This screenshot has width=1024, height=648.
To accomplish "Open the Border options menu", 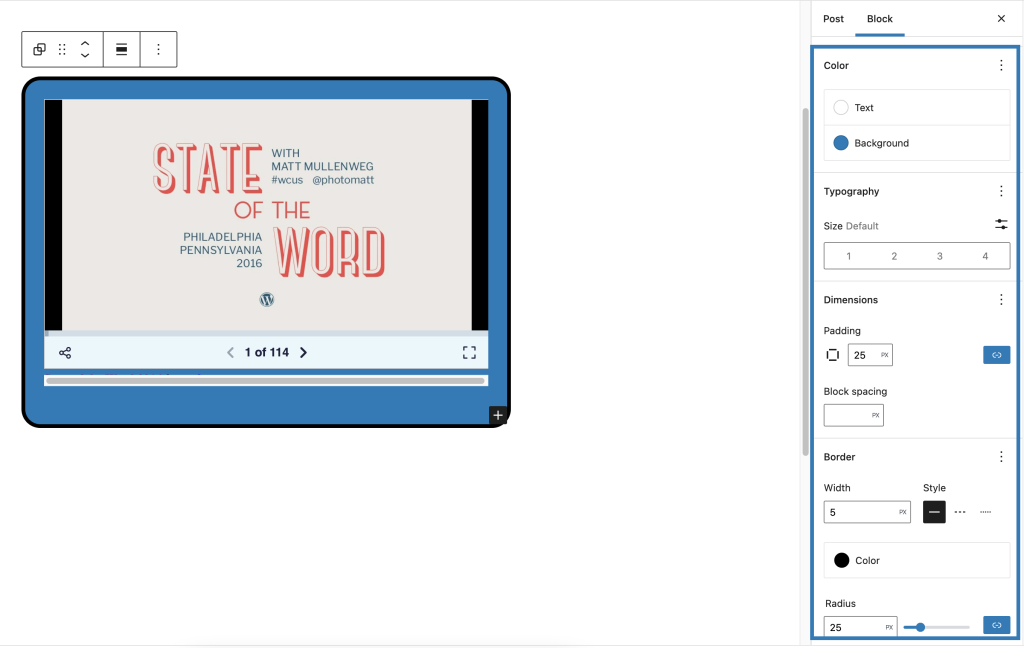I will coord(1001,456).
